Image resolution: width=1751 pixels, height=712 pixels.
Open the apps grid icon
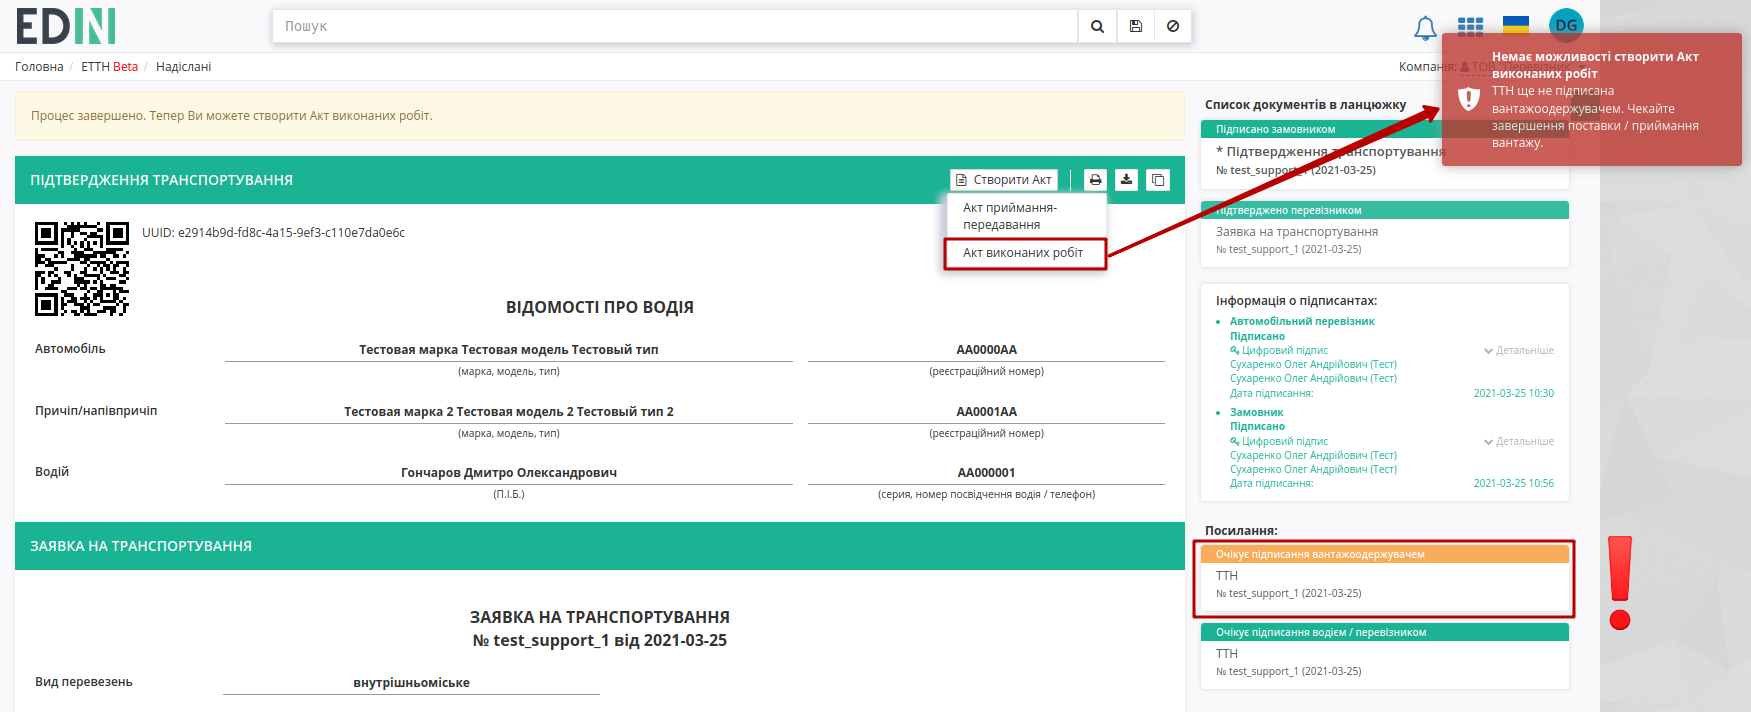1470,27
